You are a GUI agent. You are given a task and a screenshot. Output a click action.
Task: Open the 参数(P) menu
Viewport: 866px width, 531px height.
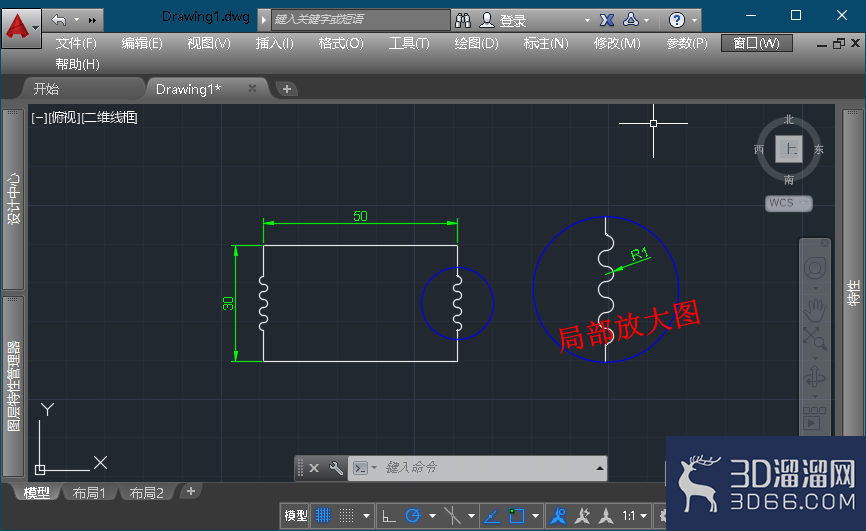click(x=687, y=43)
